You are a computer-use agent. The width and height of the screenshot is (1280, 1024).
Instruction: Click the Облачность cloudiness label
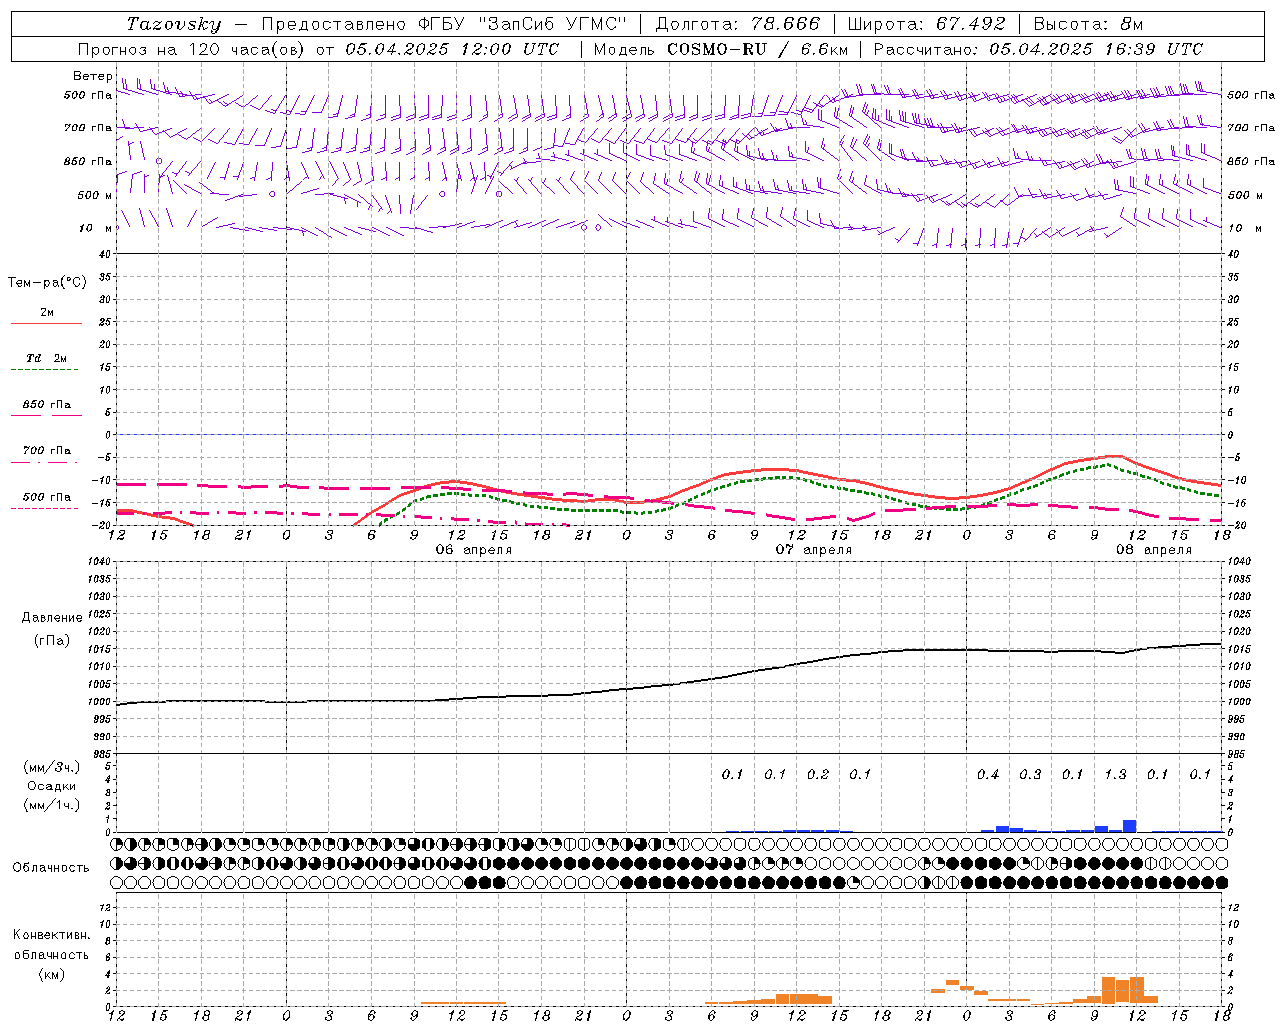51,868
